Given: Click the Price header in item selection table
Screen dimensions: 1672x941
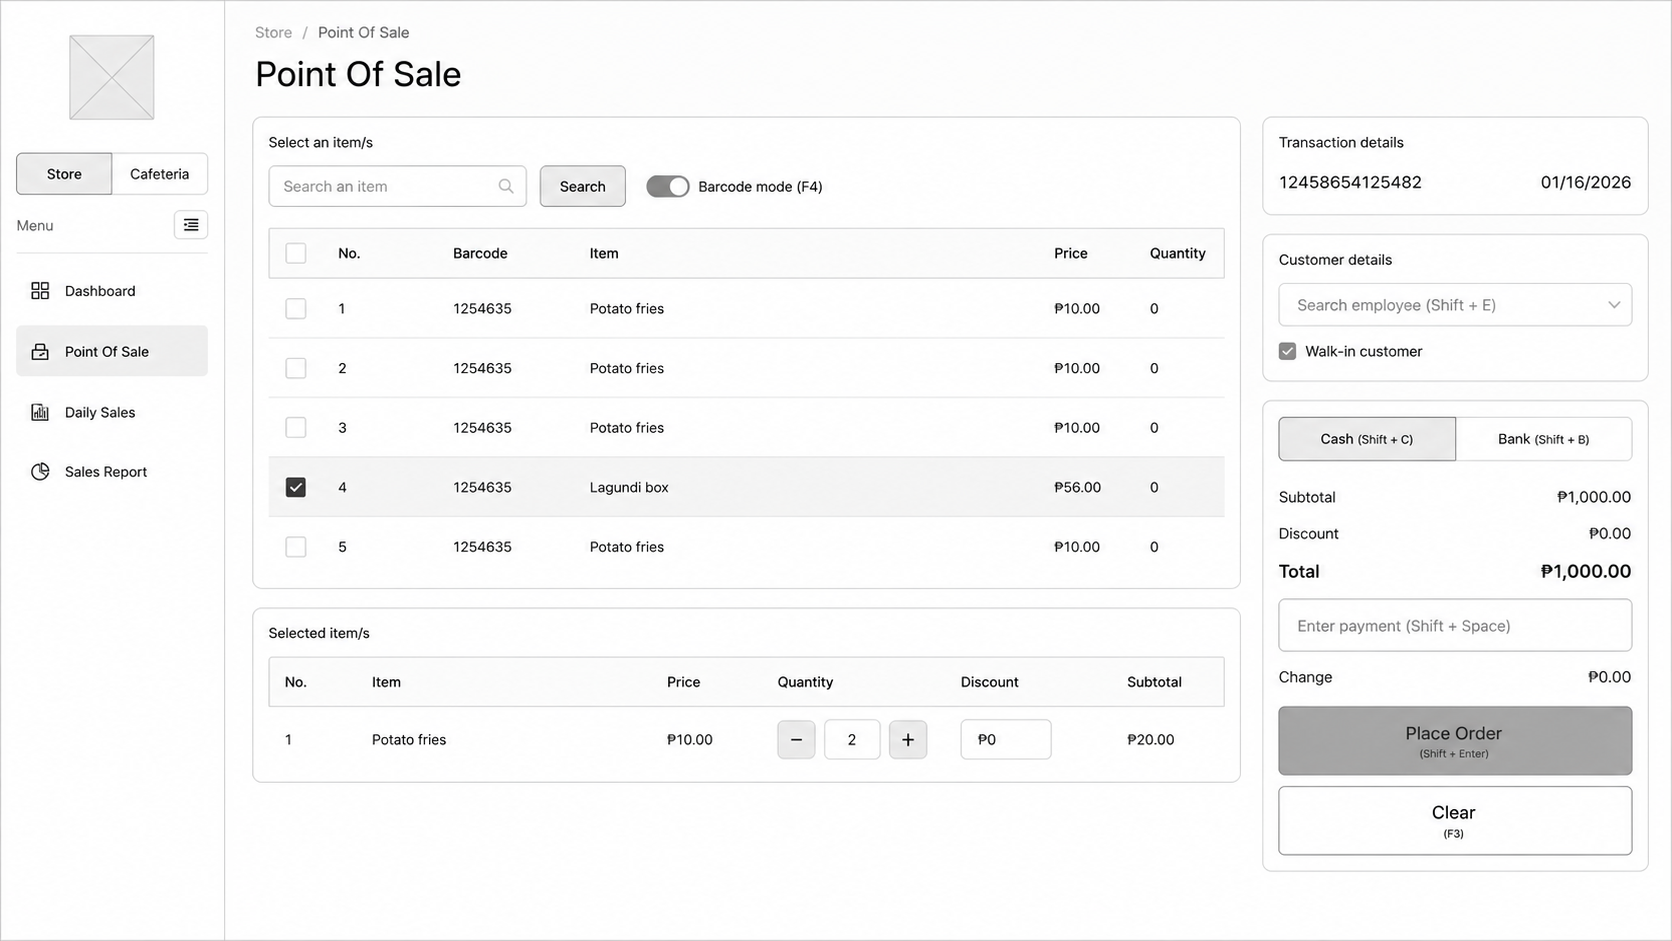Looking at the screenshot, I should click(1071, 253).
